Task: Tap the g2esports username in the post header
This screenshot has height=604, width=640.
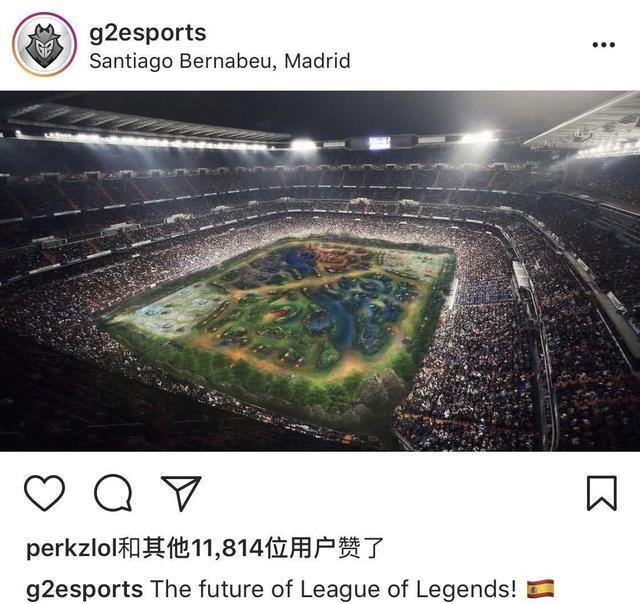Action: [148, 33]
